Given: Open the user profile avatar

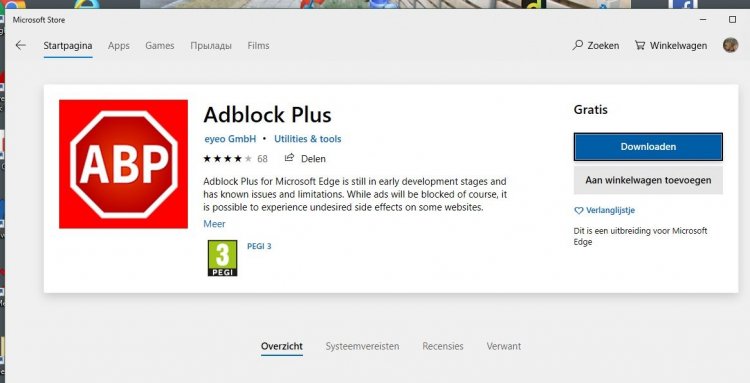Looking at the screenshot, I should coord(730,45).
